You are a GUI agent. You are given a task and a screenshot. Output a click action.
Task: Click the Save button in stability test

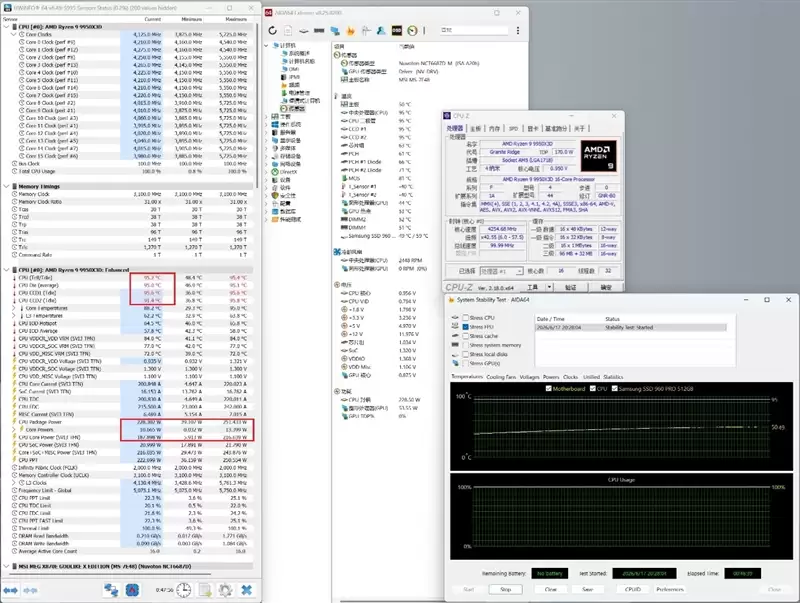pyautogui.click(x=588, y=589)
